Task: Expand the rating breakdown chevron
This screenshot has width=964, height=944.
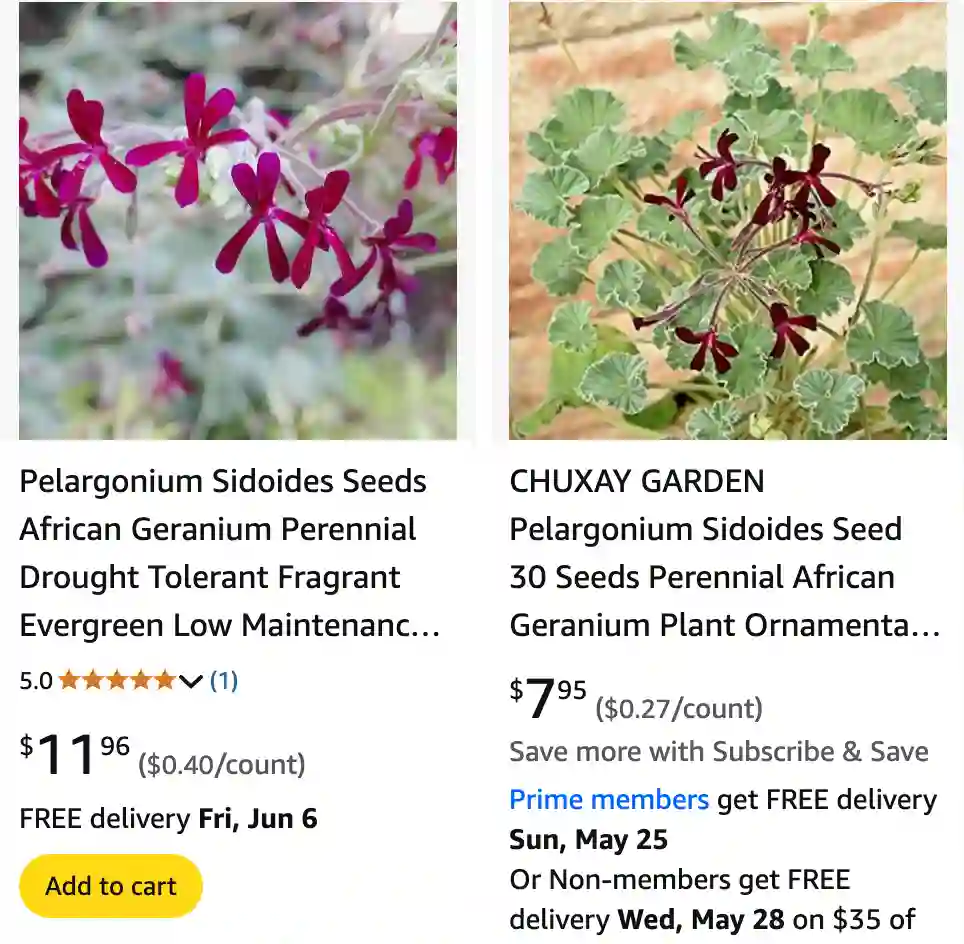Action: (191, 682)
